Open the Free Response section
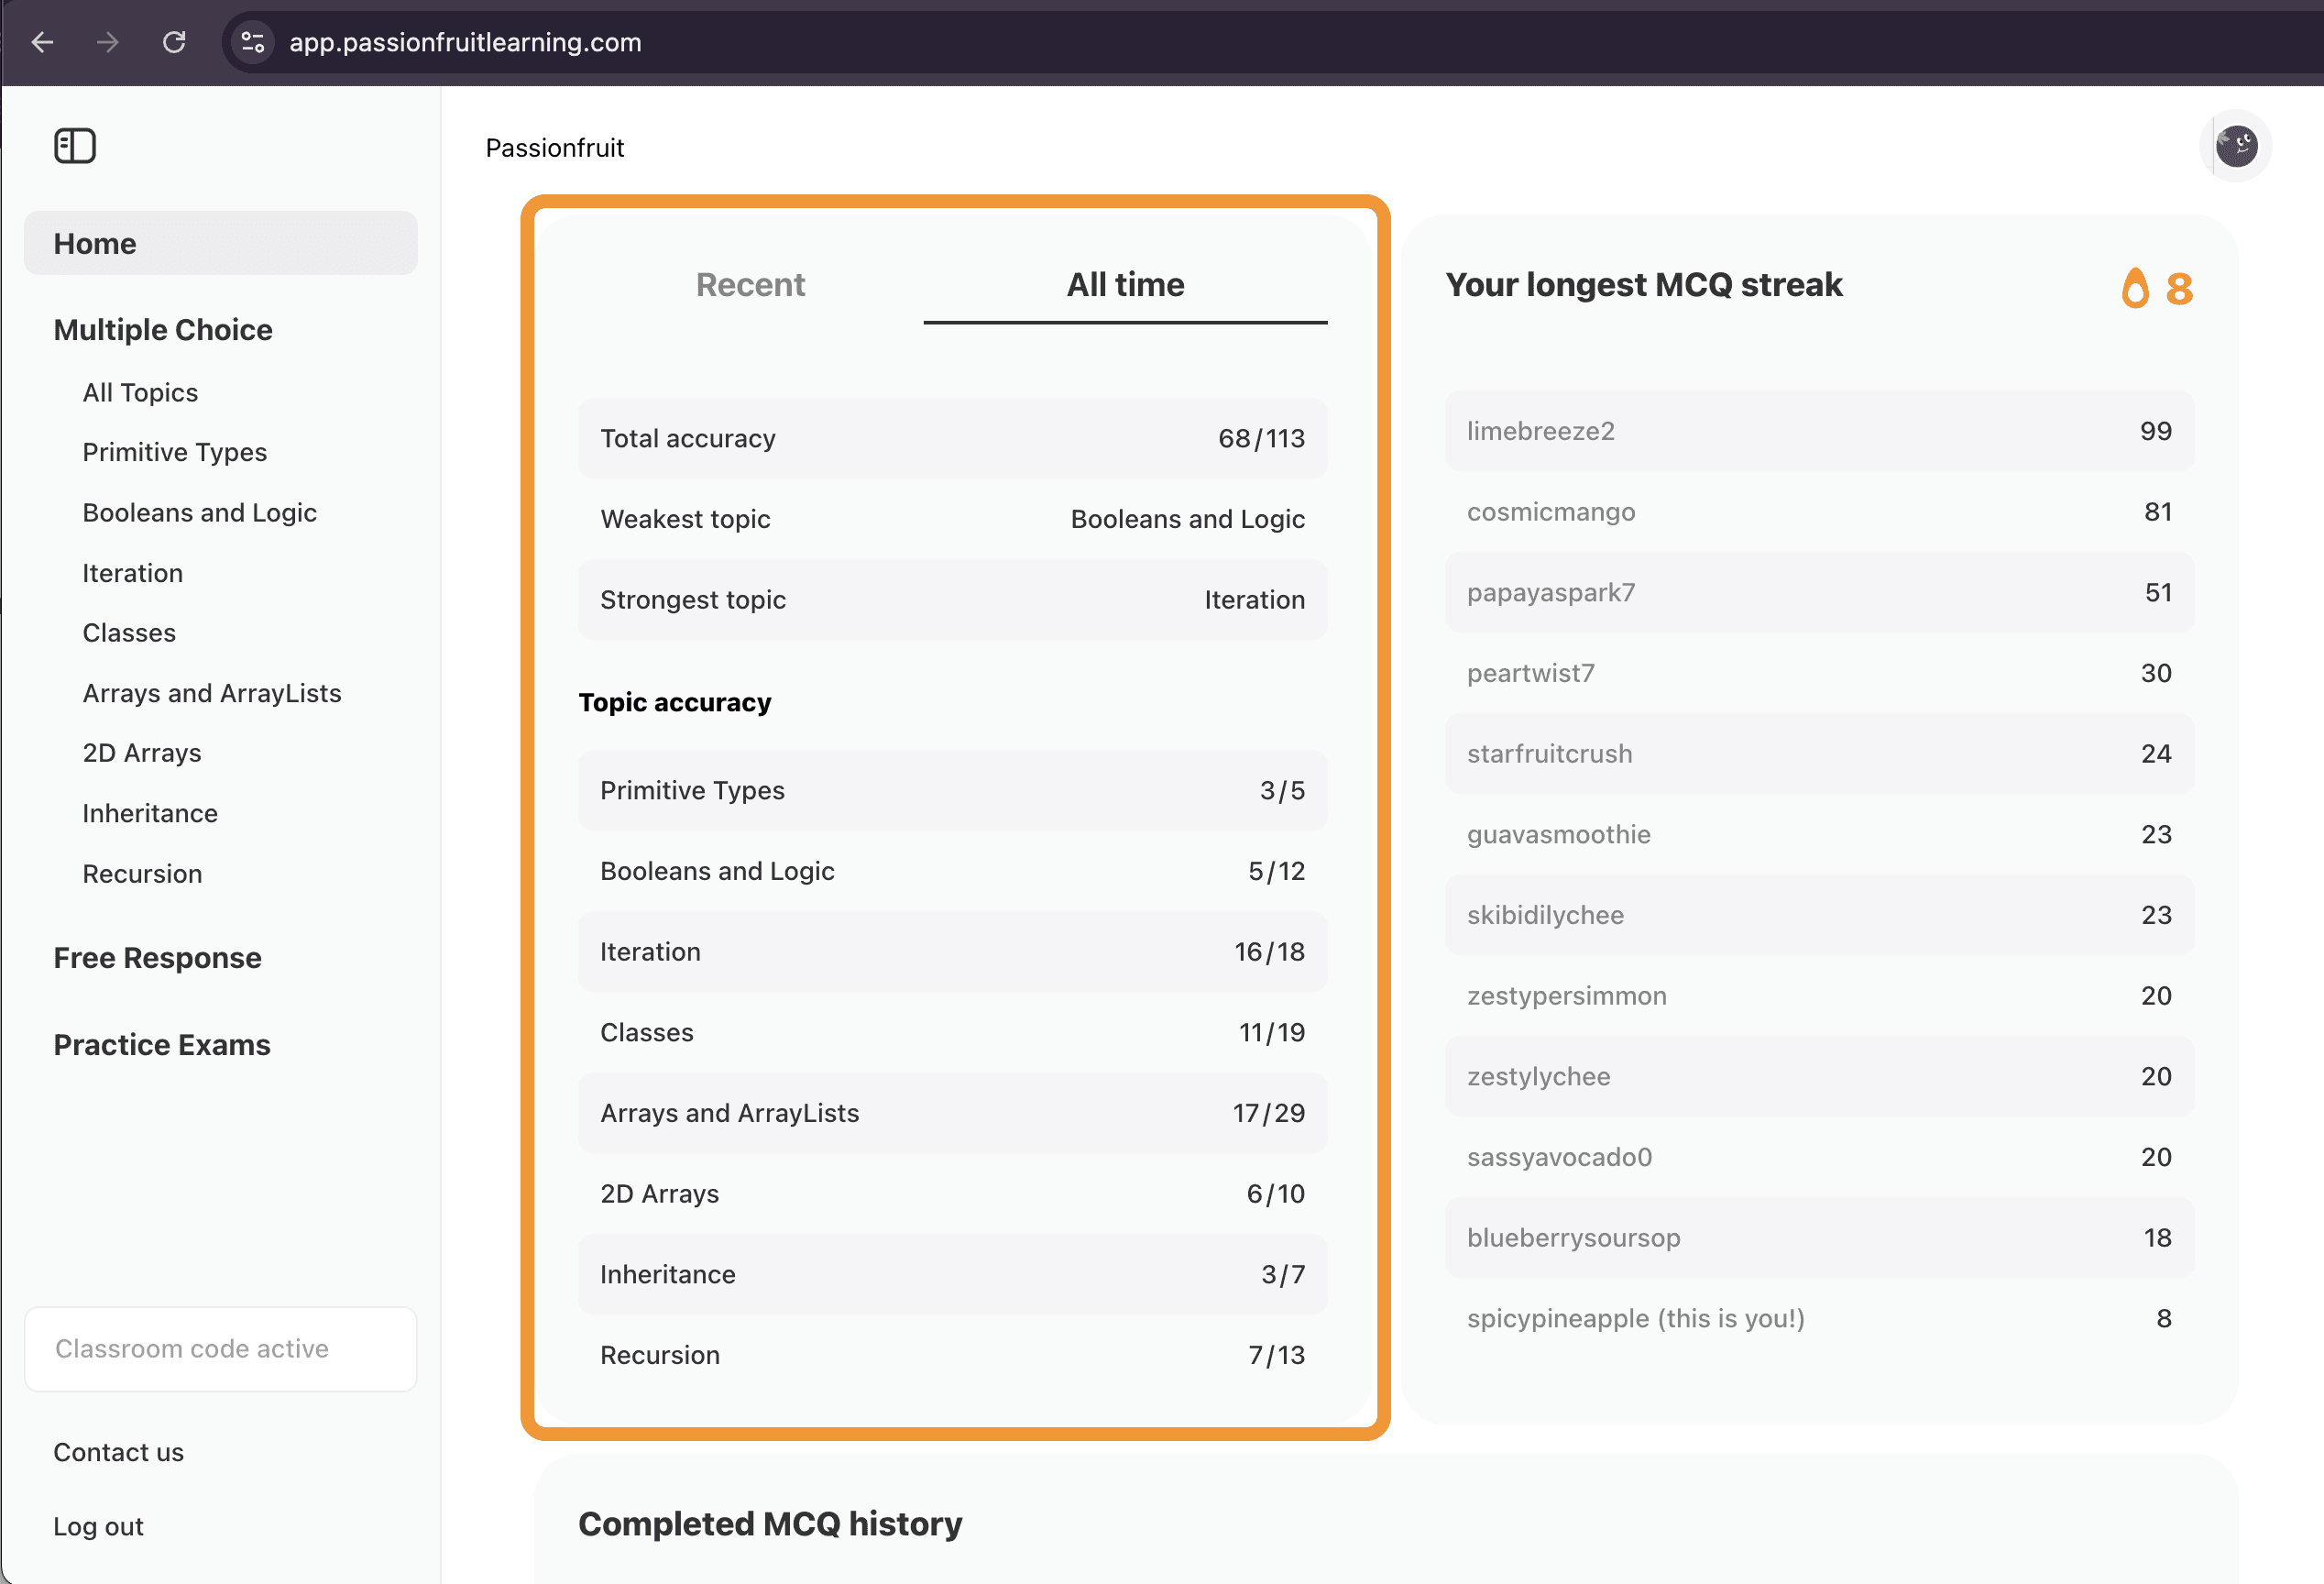 (x=157, y=958)
